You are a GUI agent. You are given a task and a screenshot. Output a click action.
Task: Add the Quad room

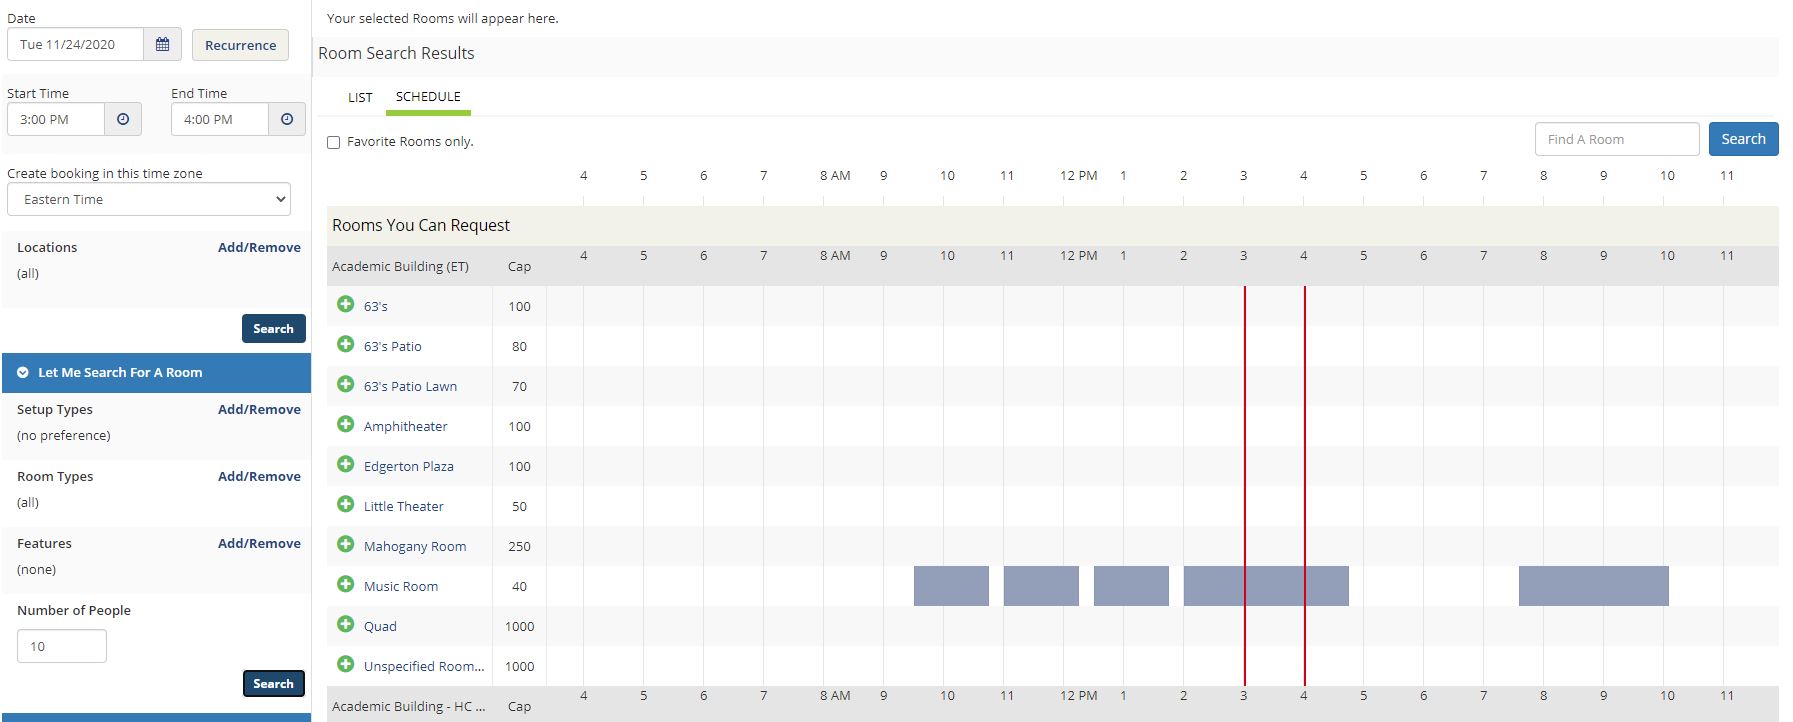tap(346, 624)
